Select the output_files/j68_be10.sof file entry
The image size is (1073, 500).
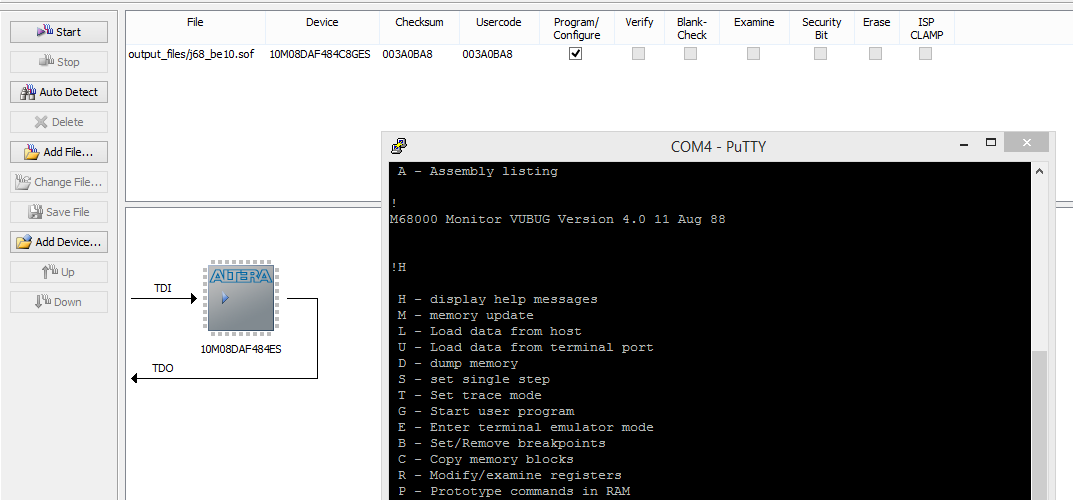[x=191, y=54]
